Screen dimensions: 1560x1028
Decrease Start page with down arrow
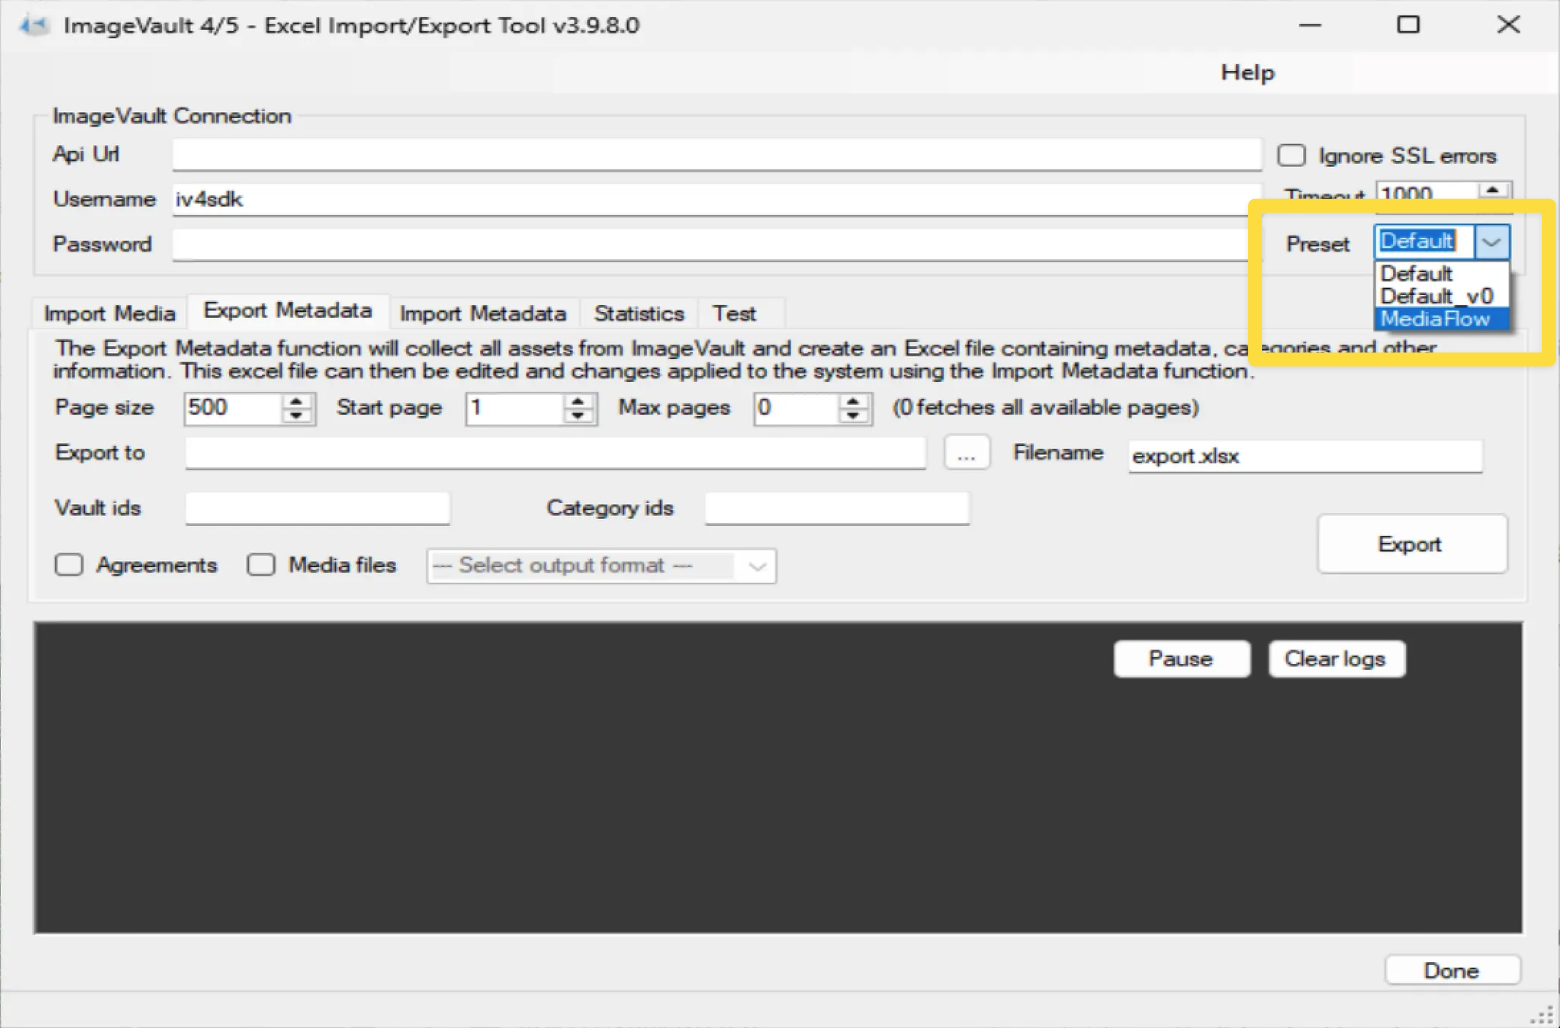578,415
